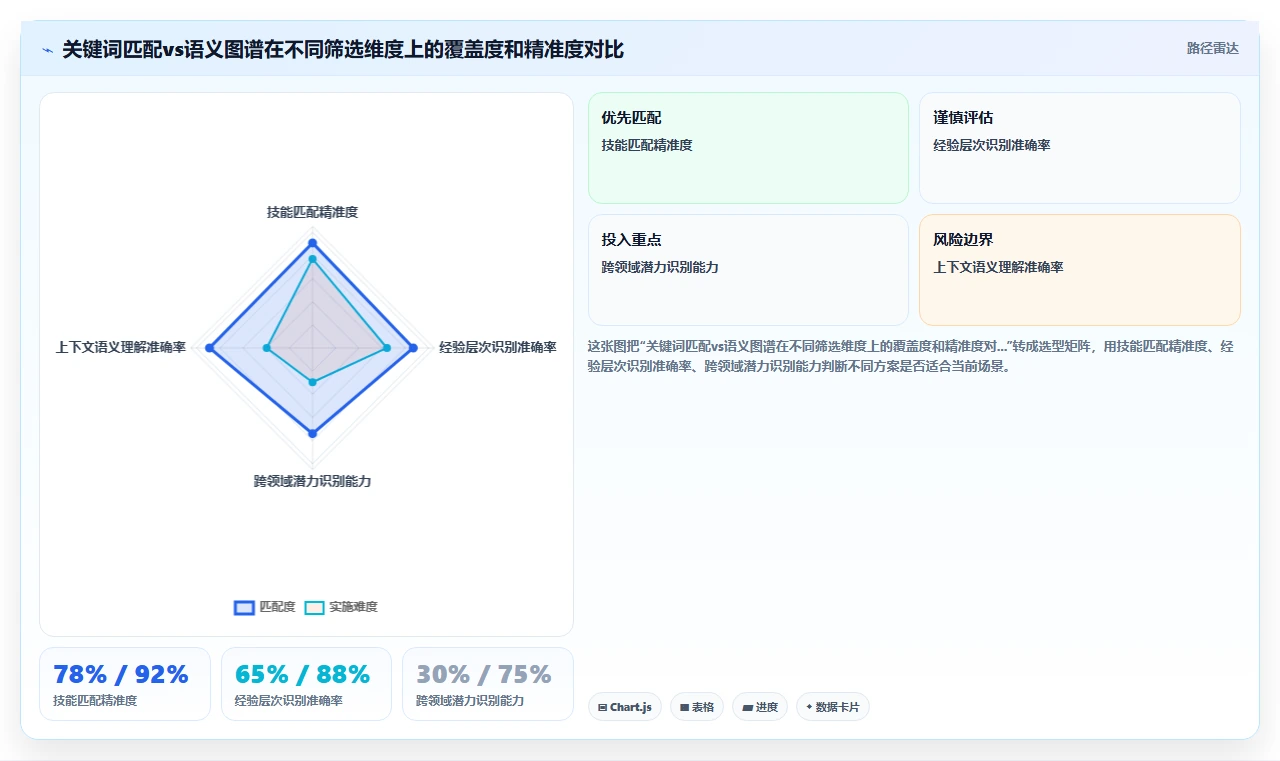Click 技能匹配精准度 text inside 优先匹配 card
Viewport: 1280px width, 761px height.
pyautogui.click(x=647, y=145)
